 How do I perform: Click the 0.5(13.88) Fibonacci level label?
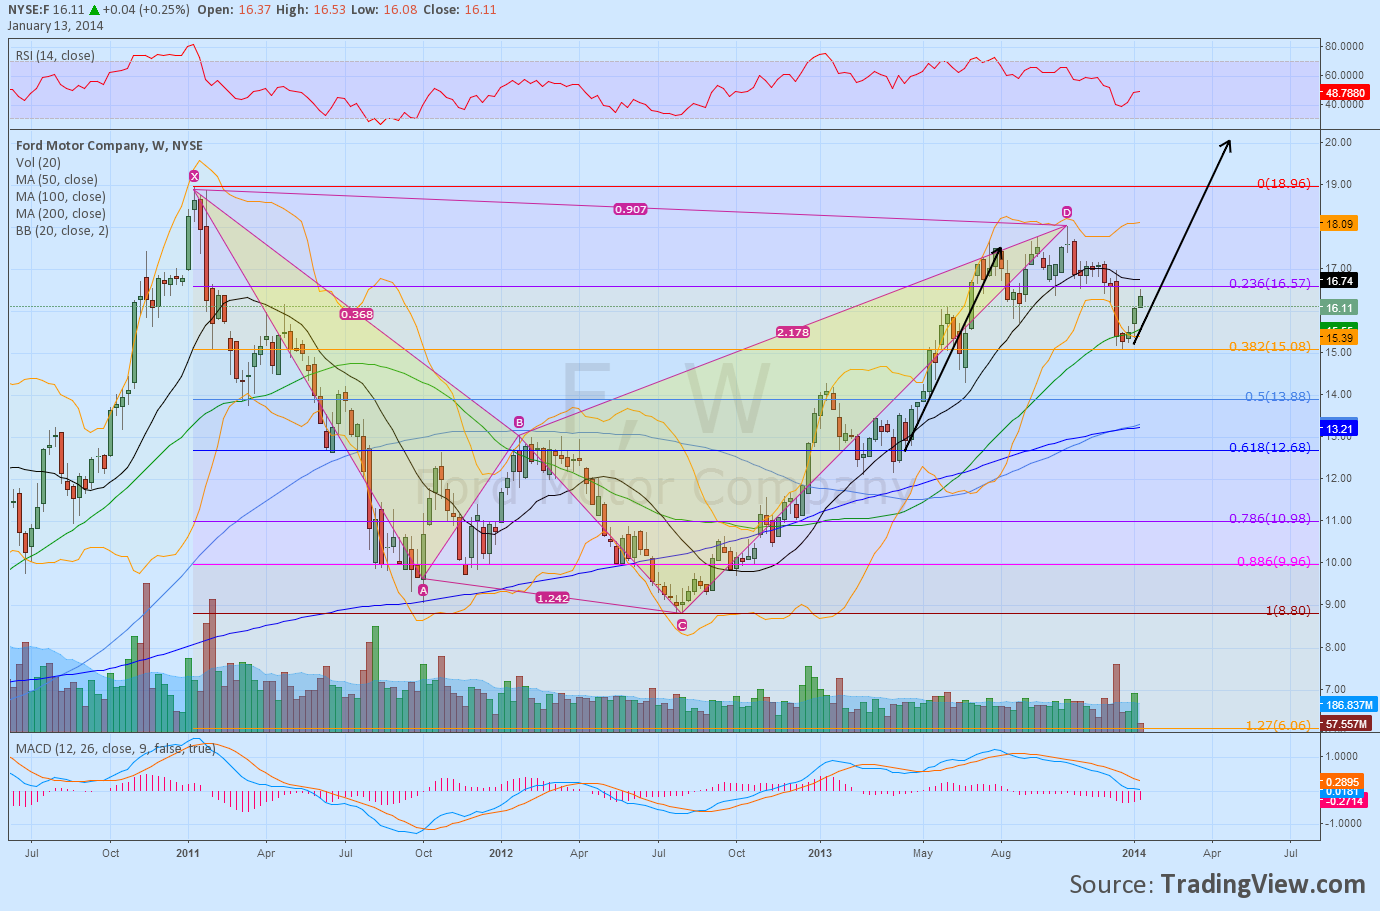[x=1277, y=397]
